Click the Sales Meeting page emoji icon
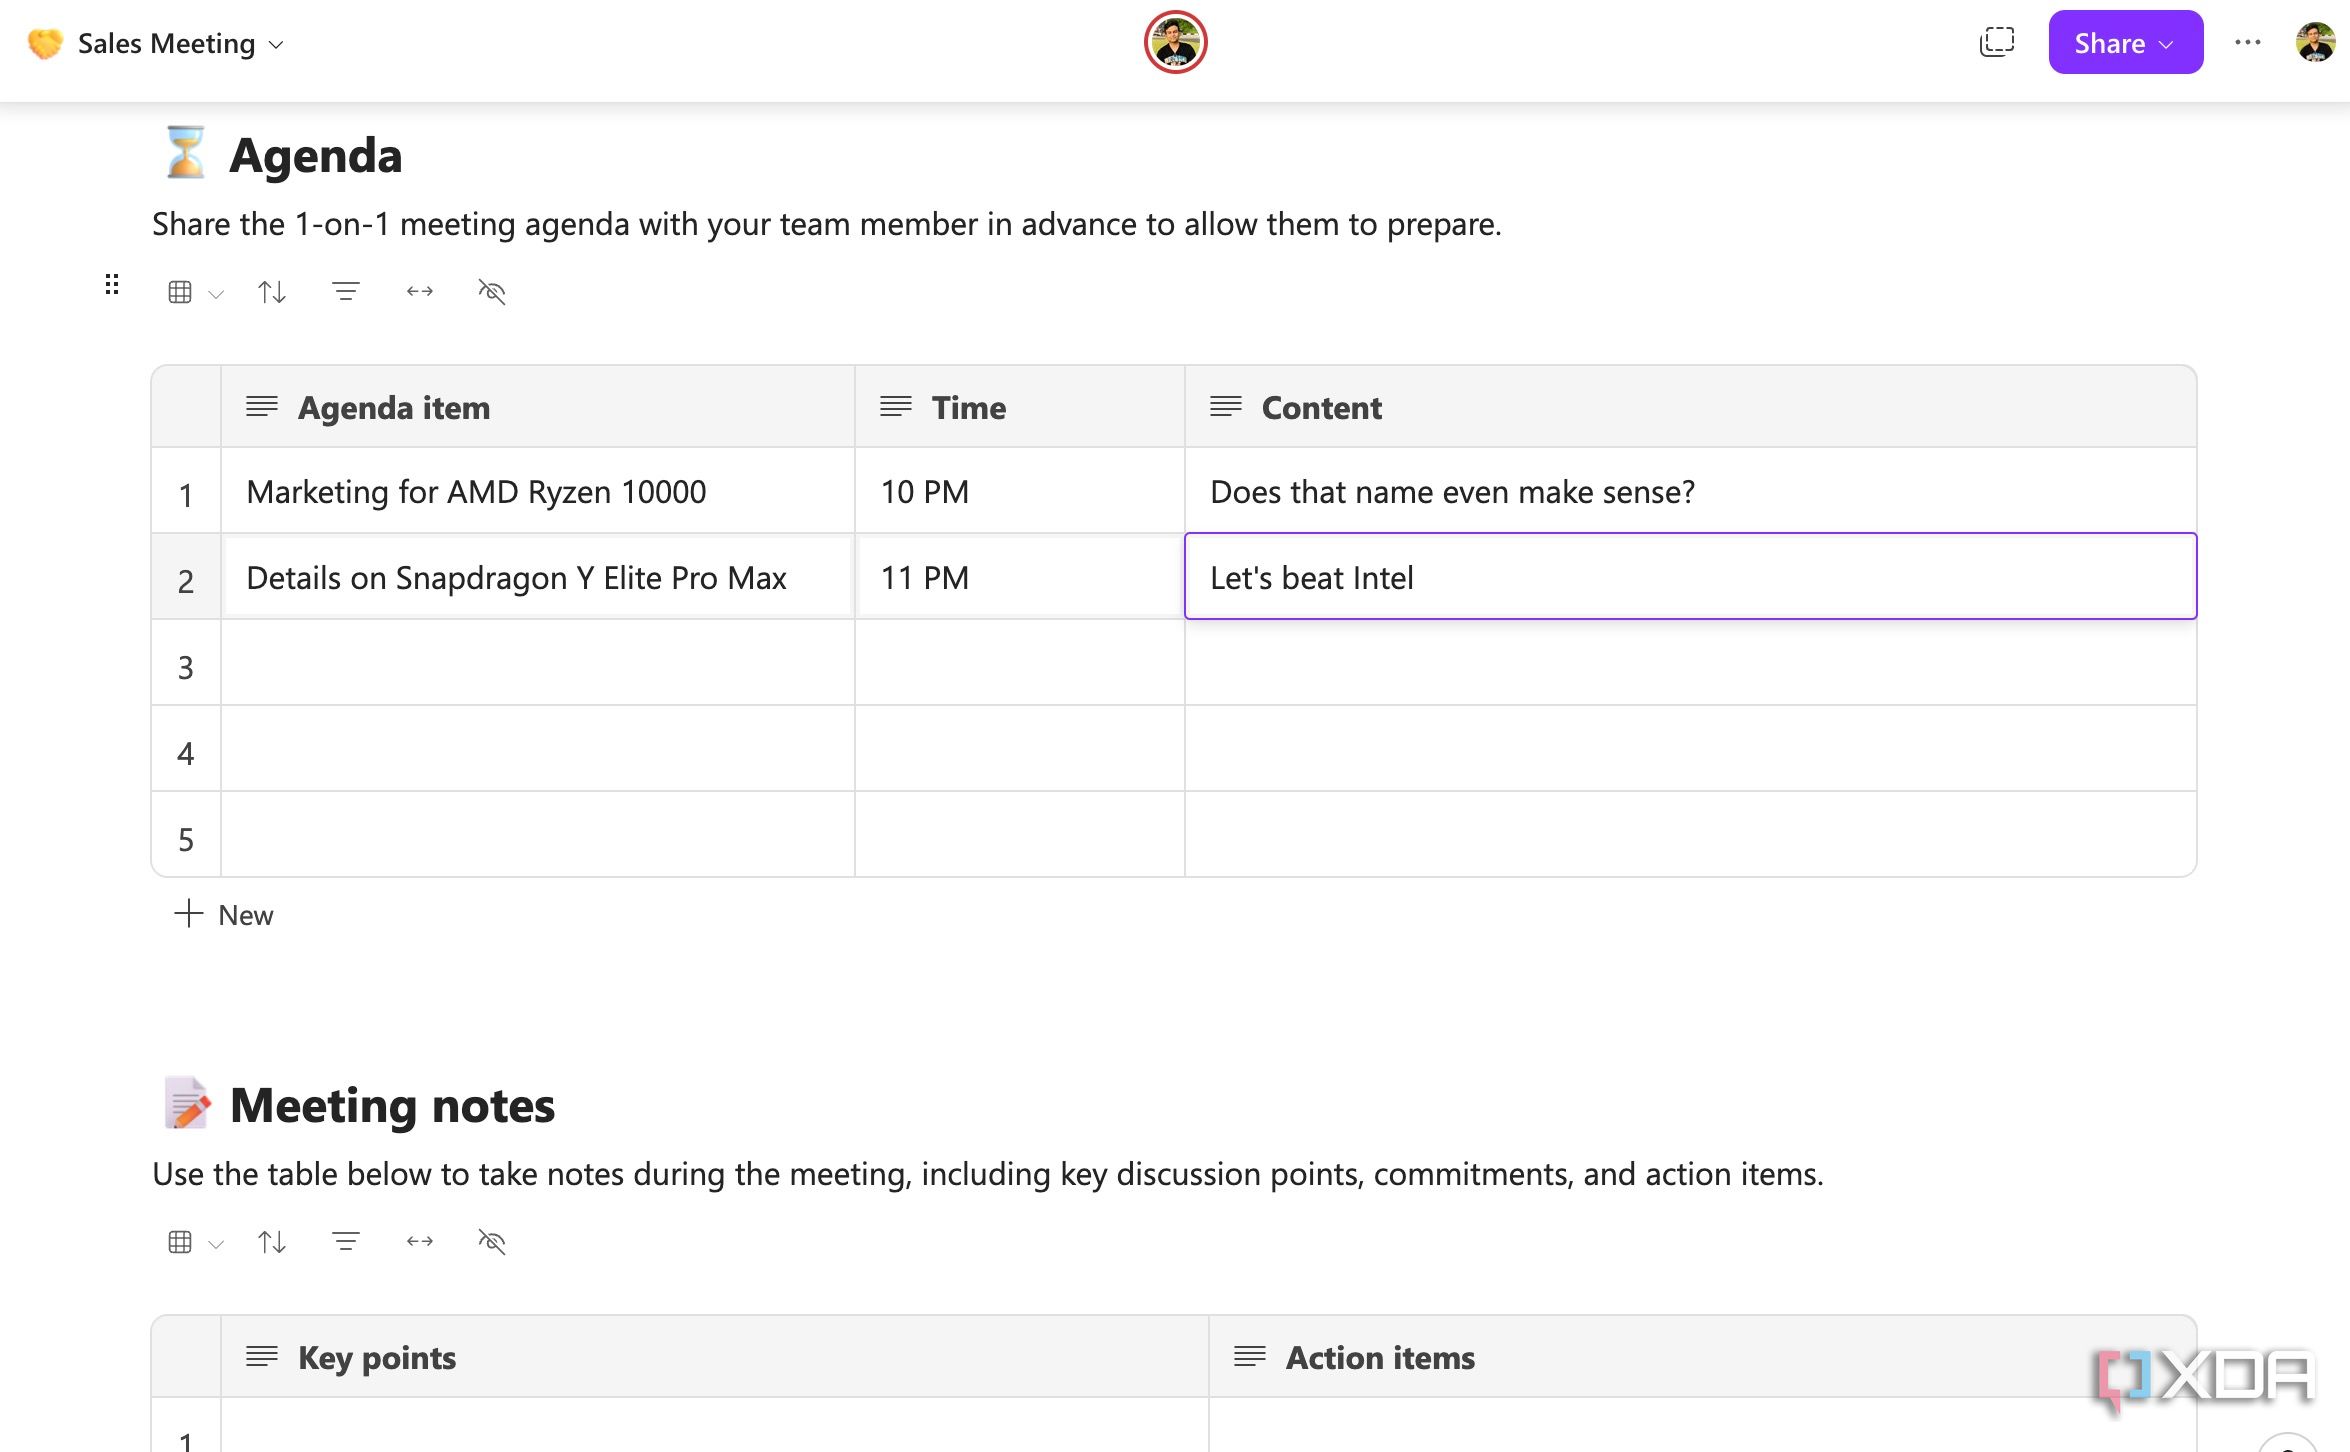The image size is (2350, 1452). (45, 43)
